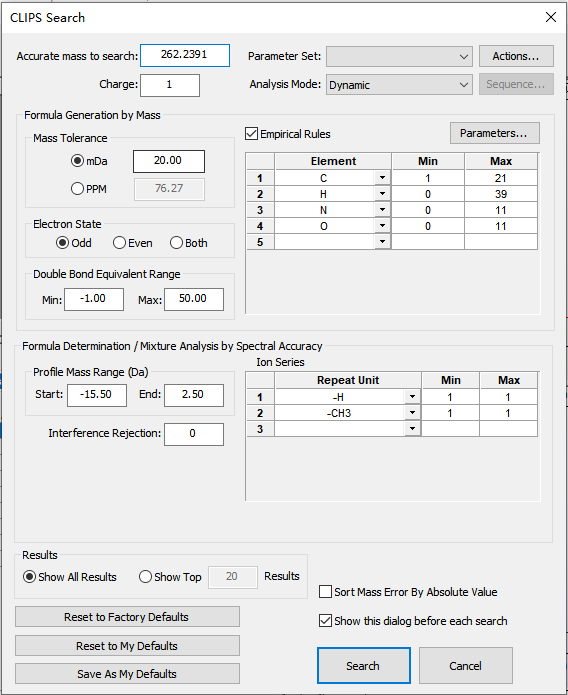The width and height of the screenshot is (568, 695).
Task: Click the Profile Mass Range Start field
Action: click(x=97, y=395)
